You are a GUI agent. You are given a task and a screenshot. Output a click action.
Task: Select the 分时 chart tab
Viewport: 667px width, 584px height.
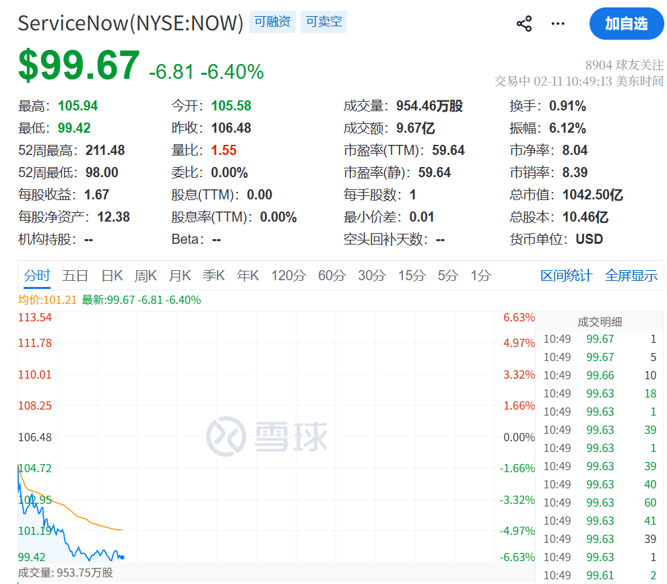pyautogui.click(x=37, y=276)
